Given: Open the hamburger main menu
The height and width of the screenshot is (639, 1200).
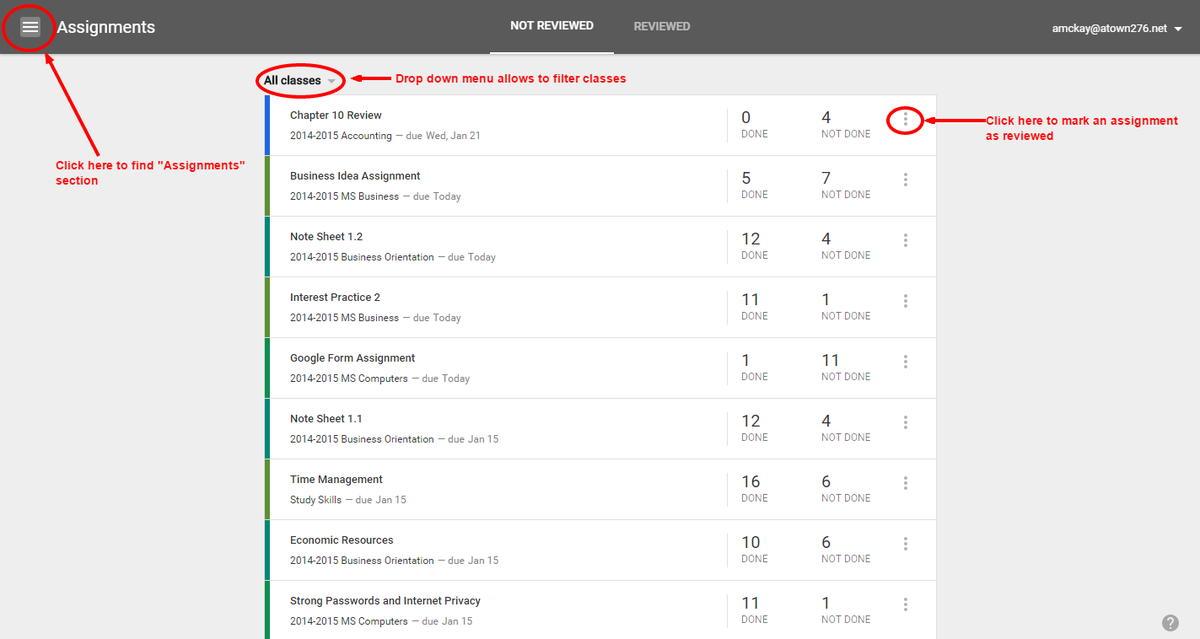Looking at the screenshot, I should [x=30, y=27].
